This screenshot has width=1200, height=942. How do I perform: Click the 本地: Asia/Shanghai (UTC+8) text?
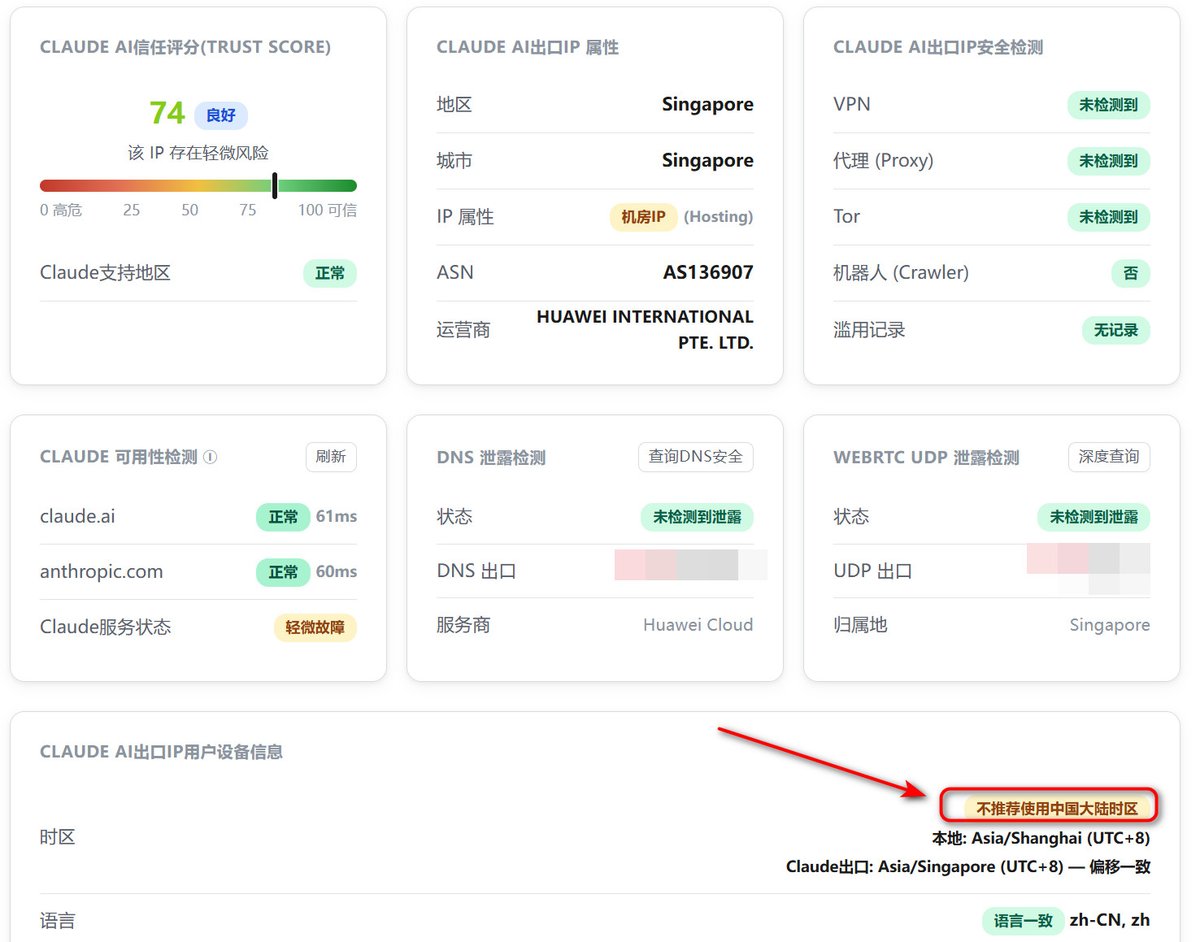pos(1041,839)
